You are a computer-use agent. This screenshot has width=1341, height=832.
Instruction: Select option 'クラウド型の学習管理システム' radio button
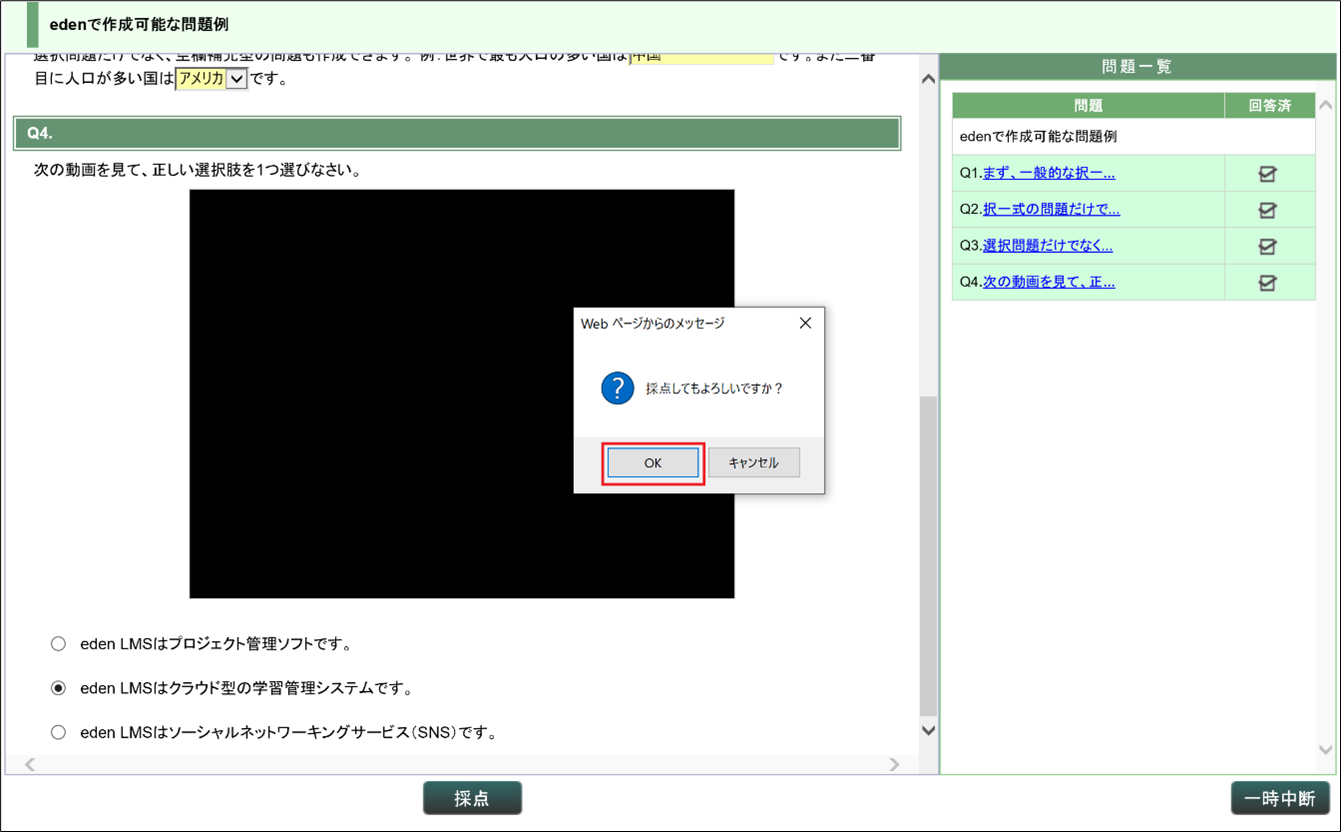click(58, 688)
